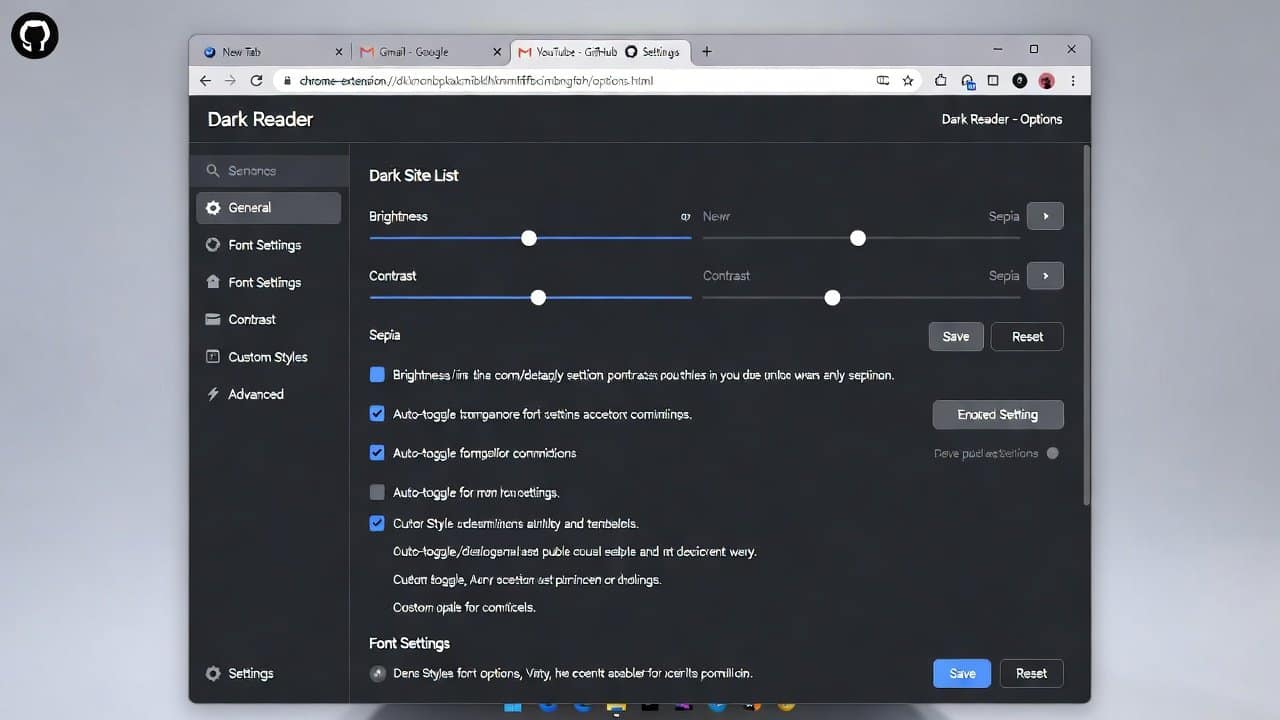Close the New Tab tab
The width and height of the screenshot is (1280, 720).
coord(339,52)
